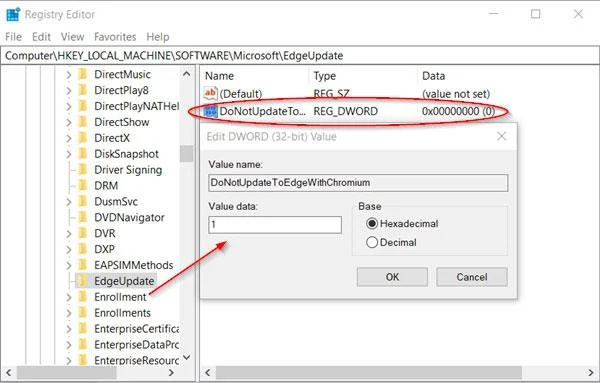Close the Edit DWORD dialog with X
This screenshot has width=600, height=383.
coord(502,136)
